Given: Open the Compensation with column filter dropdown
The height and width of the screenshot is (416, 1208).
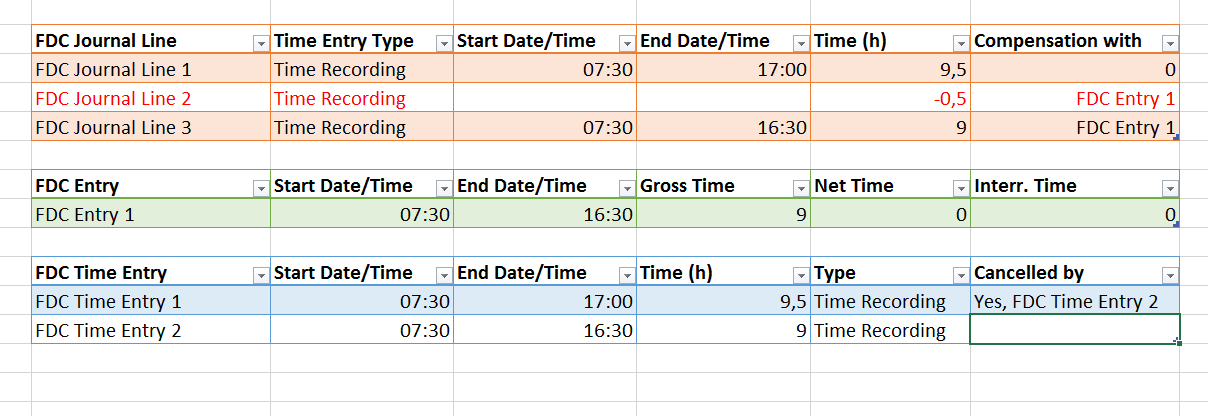Looking at the screenshot, I should tap(1170, 43).
